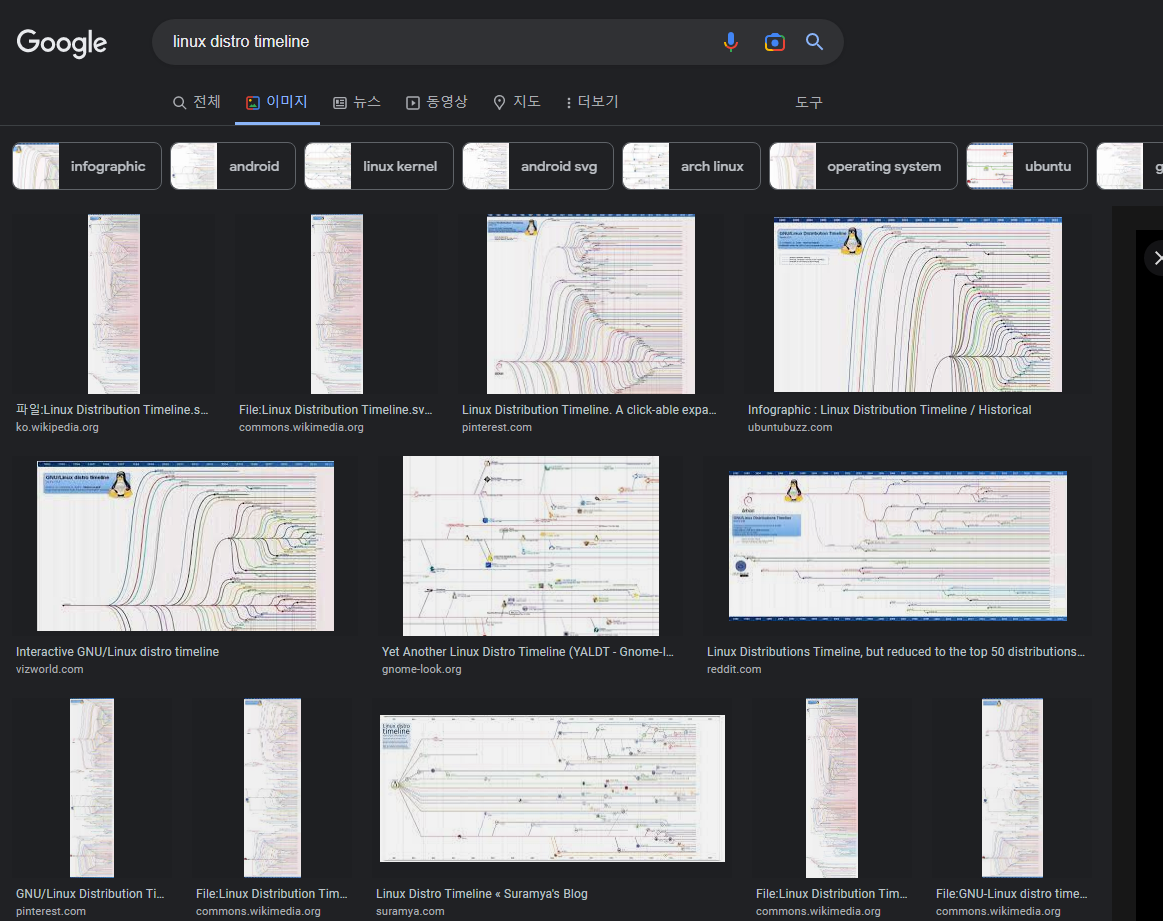Click 'Linux Distro Timeline « Suramya's Blog' link
The image size is (1163, 921).
tap(481, 894)
